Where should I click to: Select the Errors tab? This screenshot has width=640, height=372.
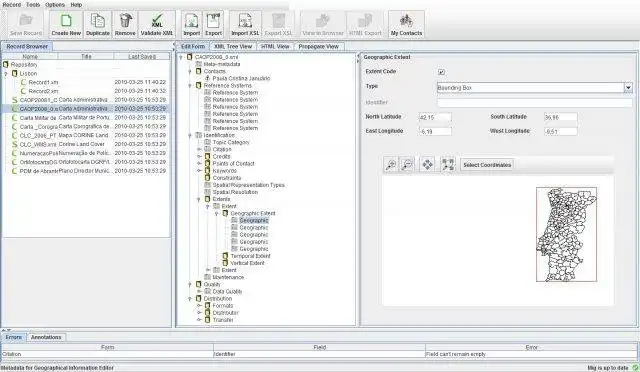[14, 337]
